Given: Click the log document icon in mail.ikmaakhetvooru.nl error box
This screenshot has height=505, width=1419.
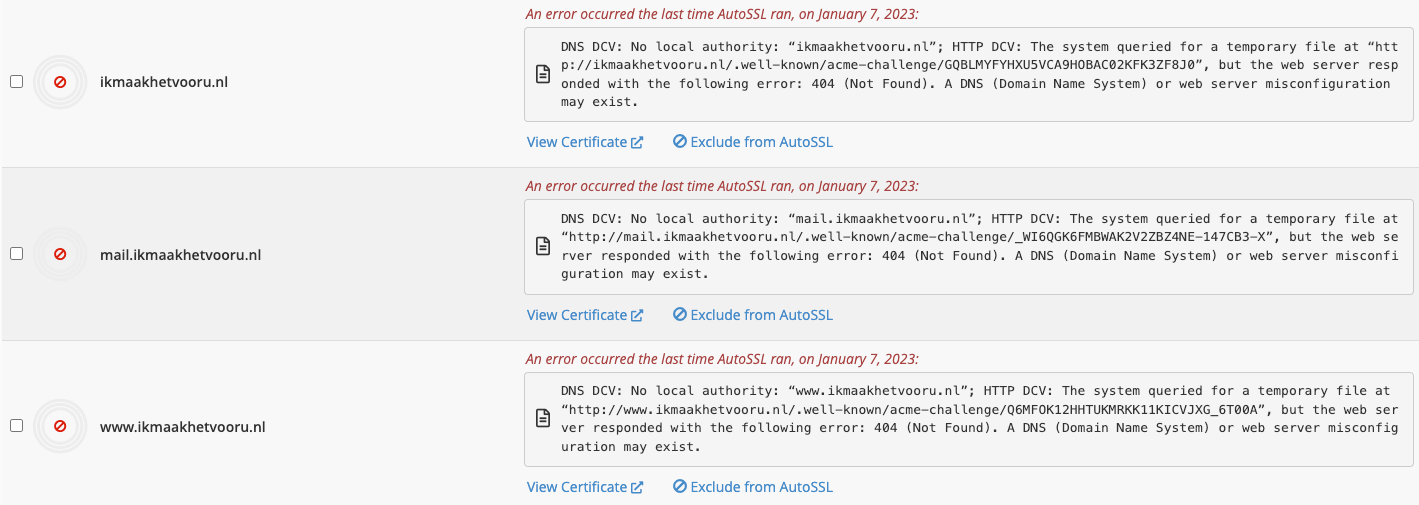Looking at the screenshot, I should 543,246.
